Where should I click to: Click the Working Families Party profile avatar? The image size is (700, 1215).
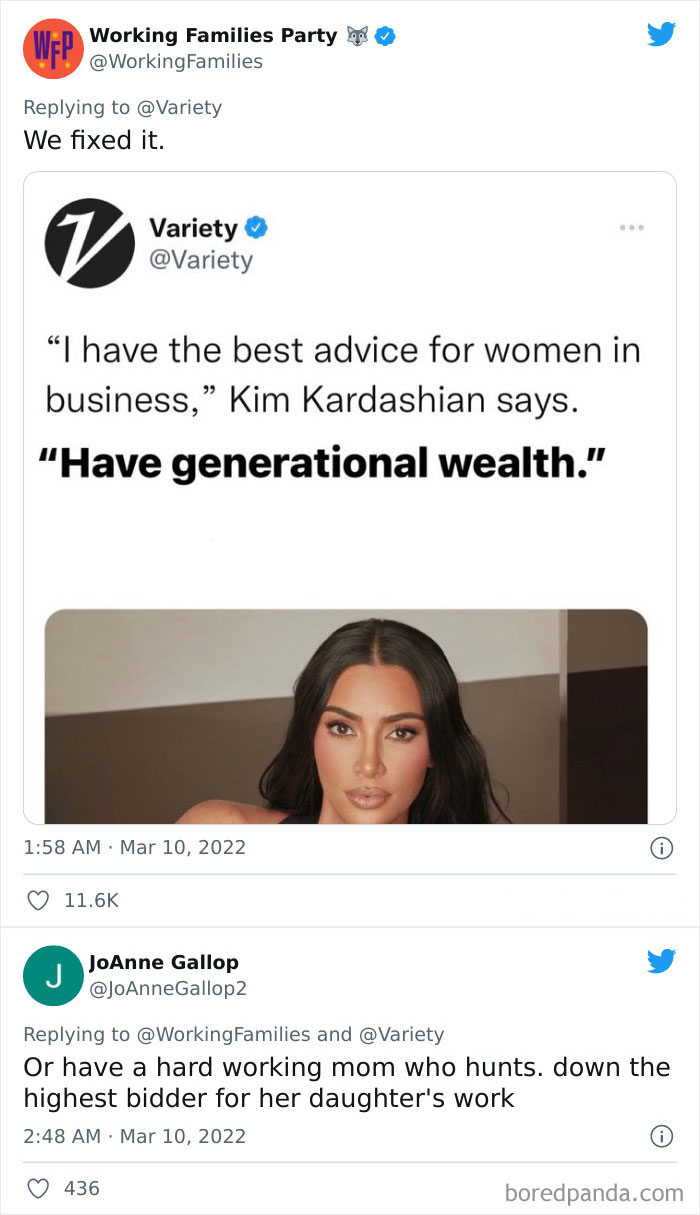click(x=53, y=47)
